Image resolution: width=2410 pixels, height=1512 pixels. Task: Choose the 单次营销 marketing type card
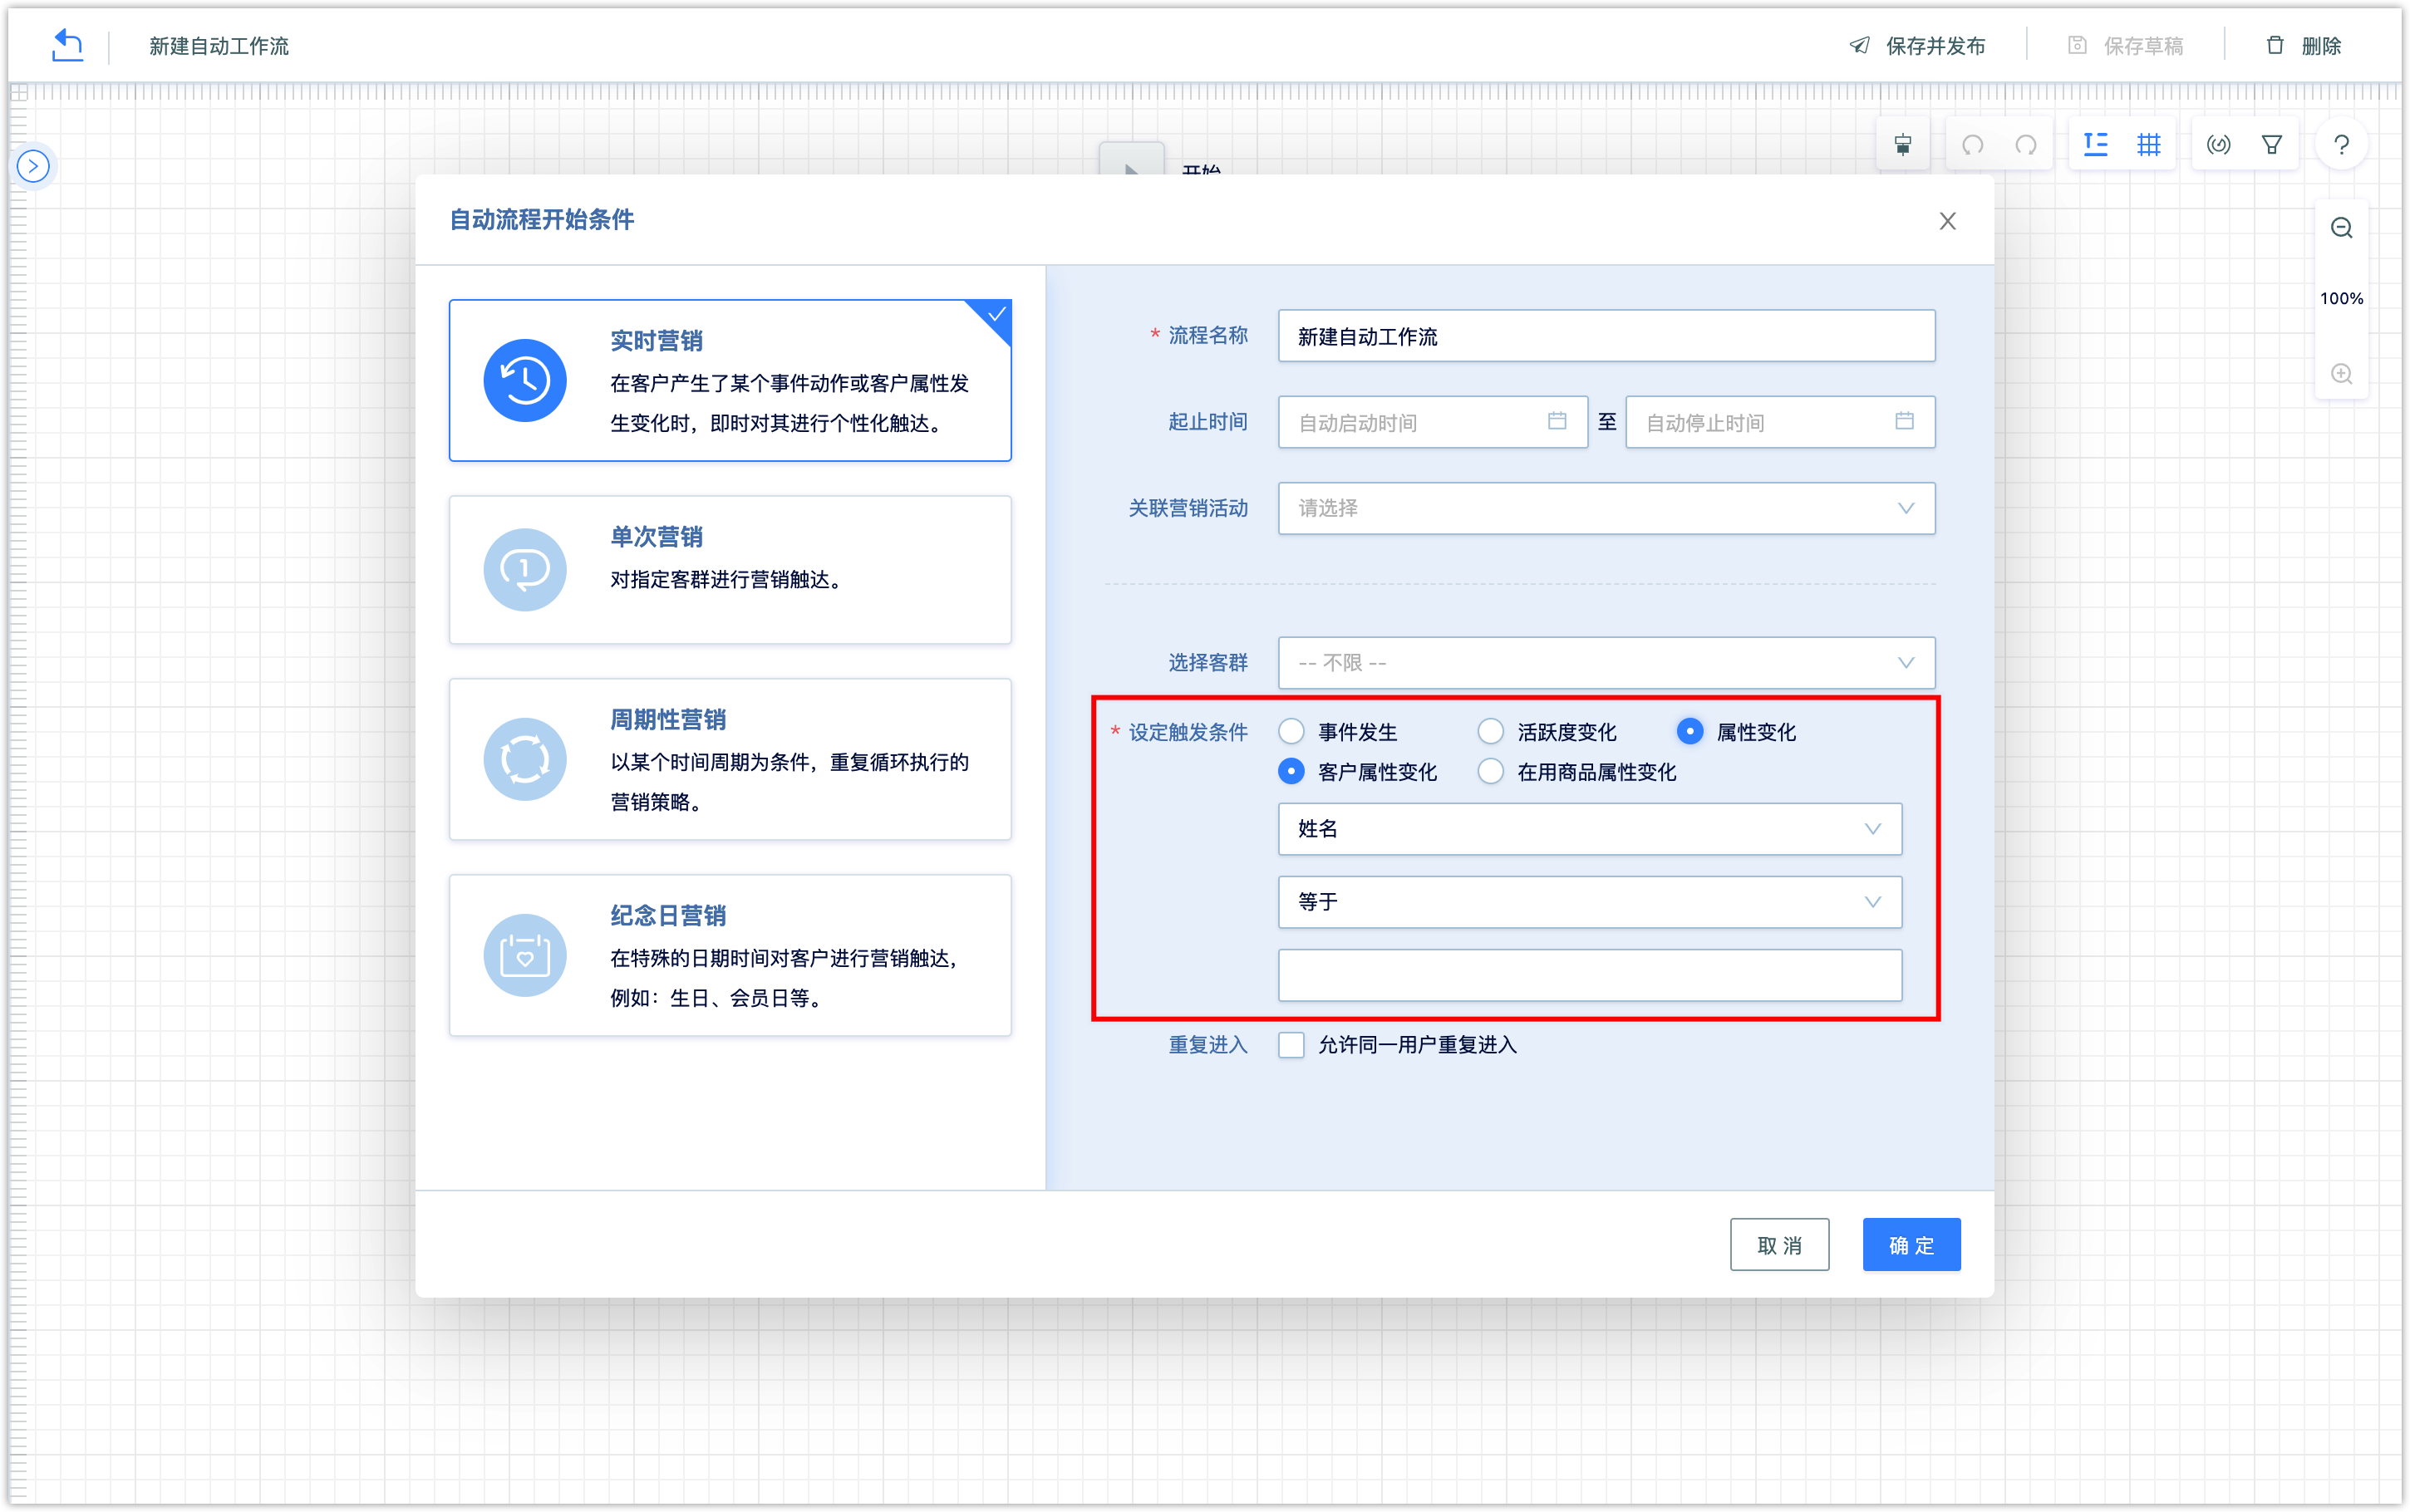pos(730,570)
